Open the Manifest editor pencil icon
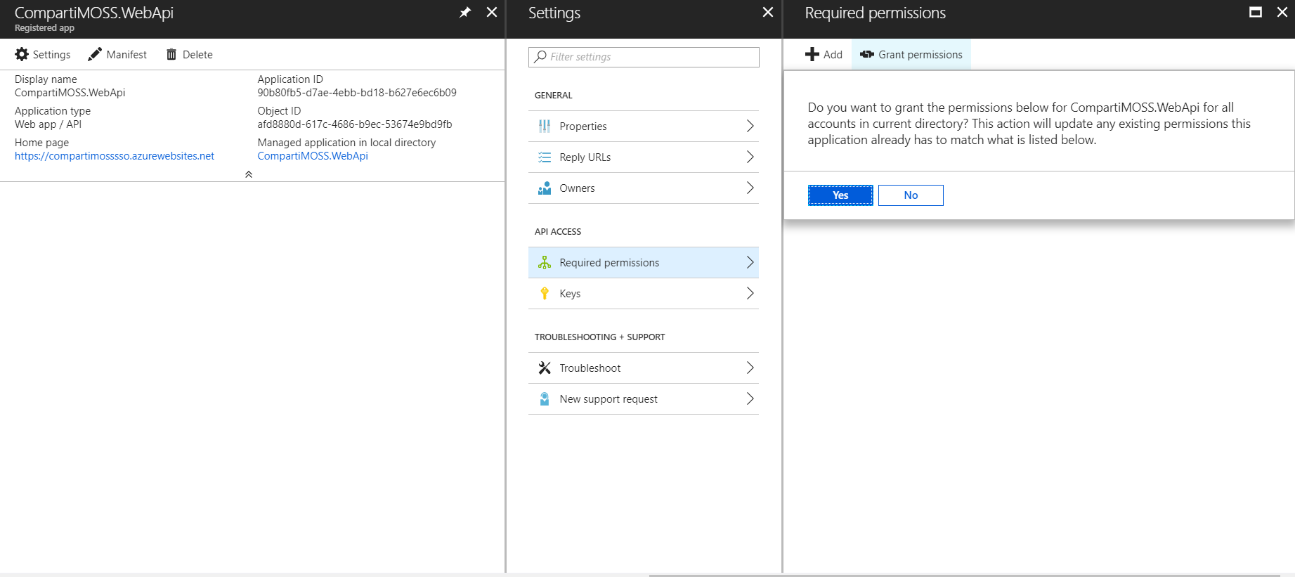This screenshot has width=1295, height=577. (95, 55)
